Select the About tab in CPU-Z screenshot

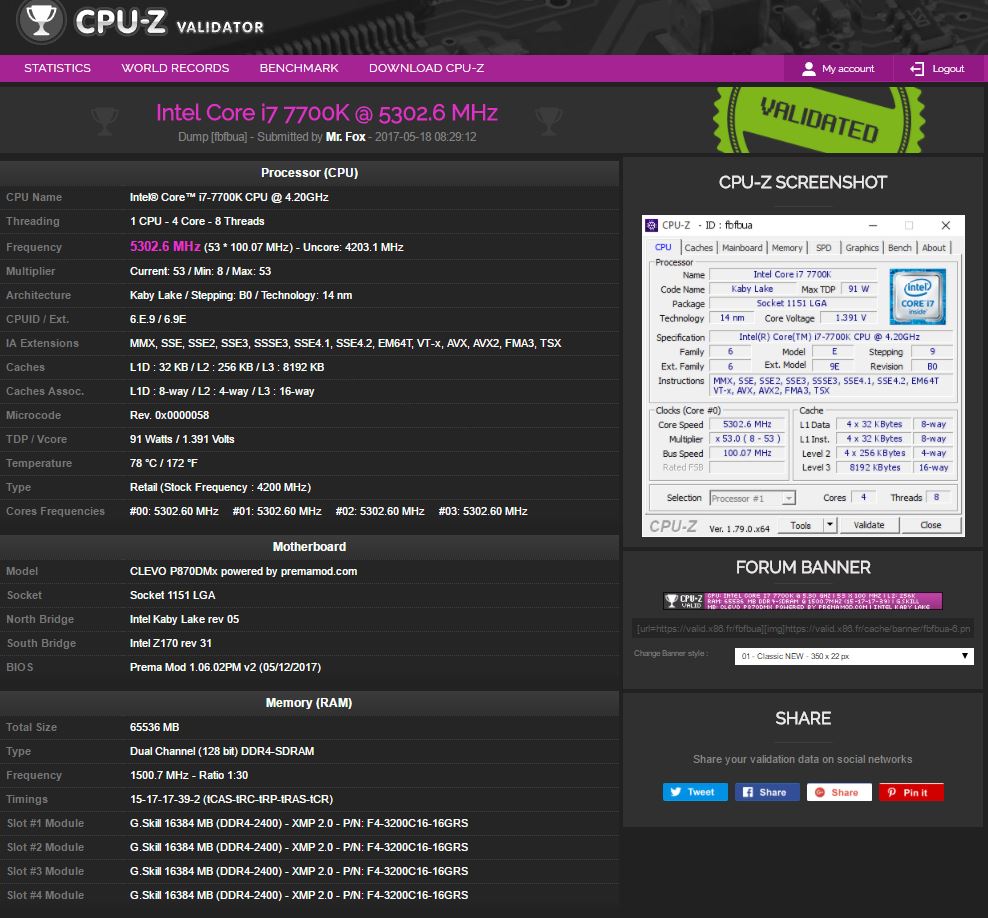point(933,248)
